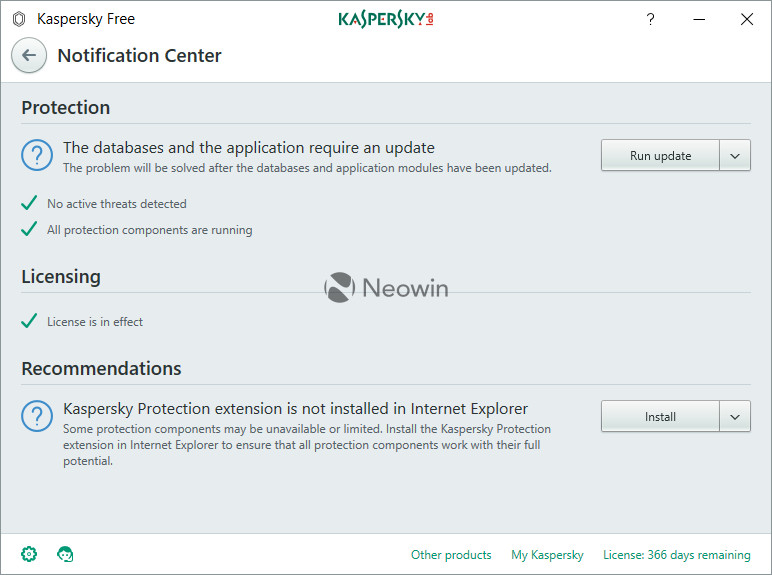Expand the Run update dropdown arrow

735,156
